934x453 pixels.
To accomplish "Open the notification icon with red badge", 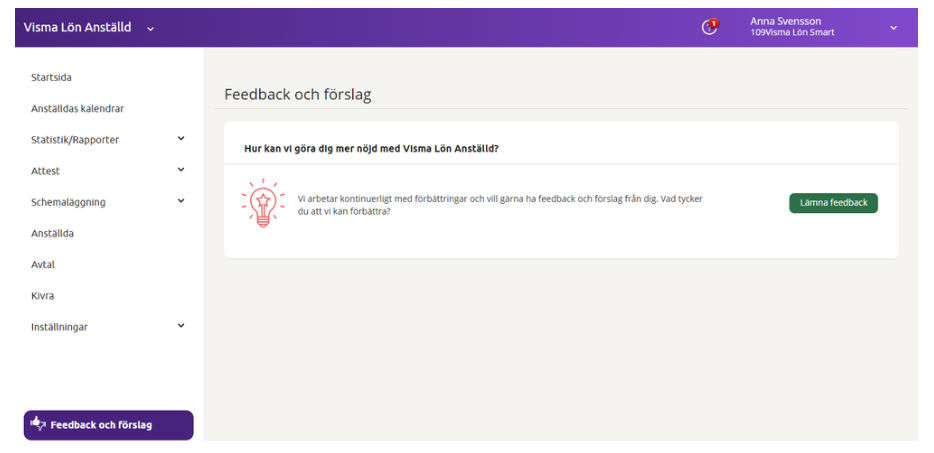I will pos(709,27).
